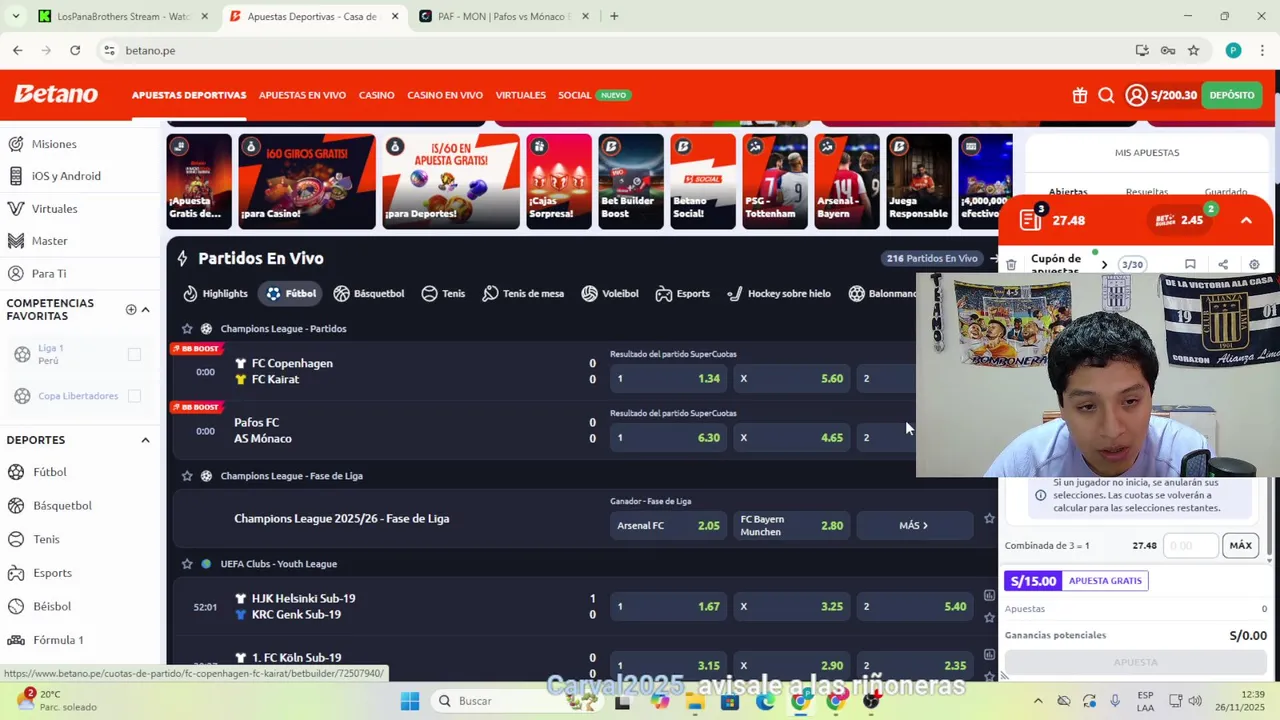The image size is (1280, 720).
Task: Select the Básquetbol live filter tab
Action: click(369, 294)
